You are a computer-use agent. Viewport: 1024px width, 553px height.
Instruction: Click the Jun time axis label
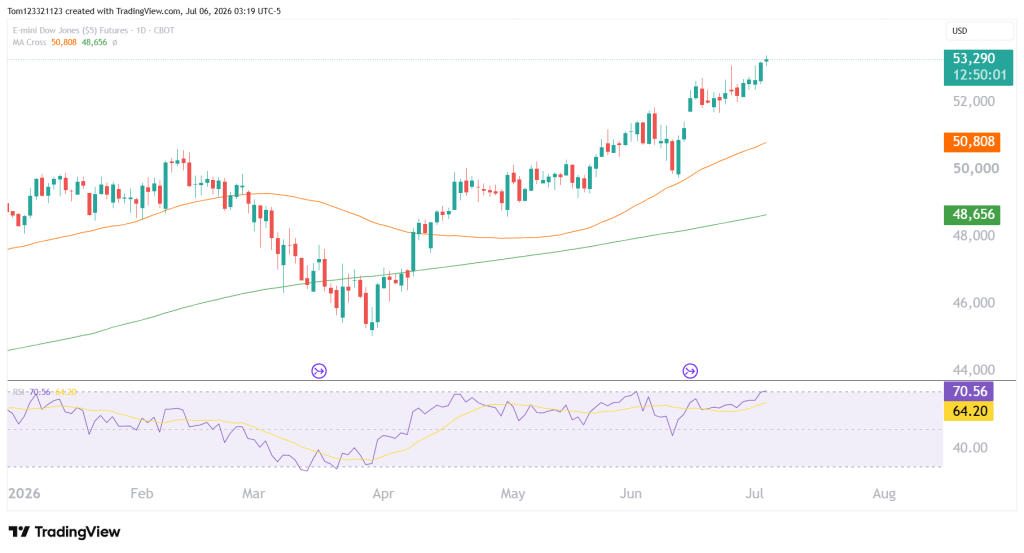pos(630,493)
